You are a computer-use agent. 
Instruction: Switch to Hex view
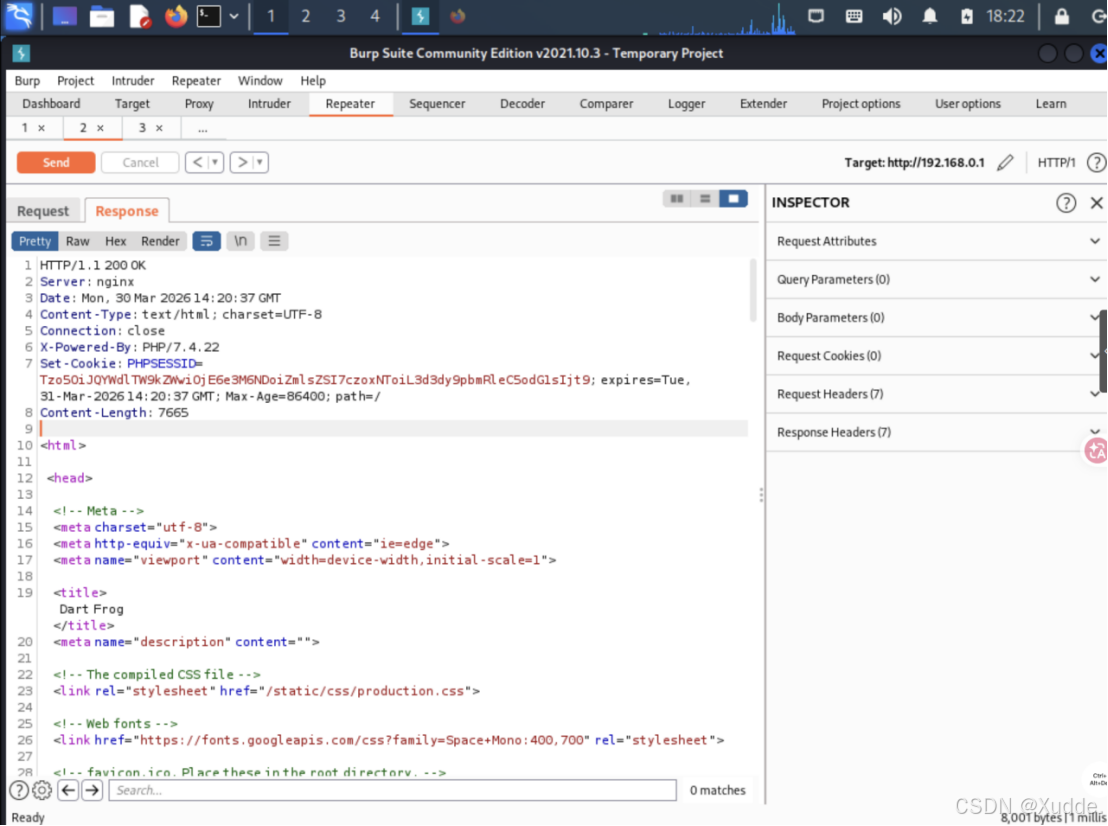115,241
